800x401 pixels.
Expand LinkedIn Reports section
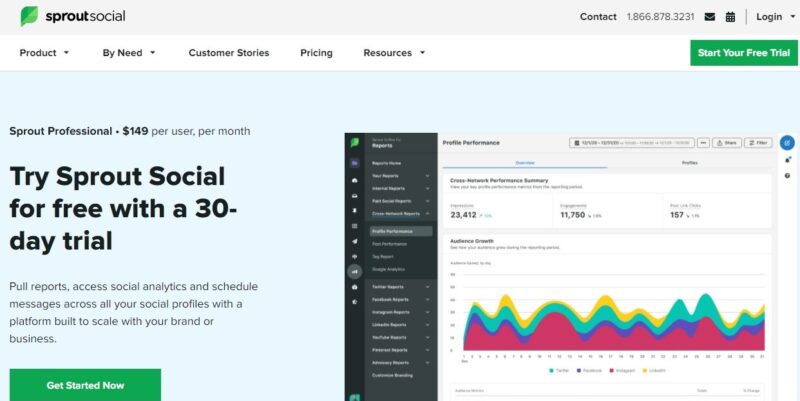pyautogui.click(x=401, y=325)
